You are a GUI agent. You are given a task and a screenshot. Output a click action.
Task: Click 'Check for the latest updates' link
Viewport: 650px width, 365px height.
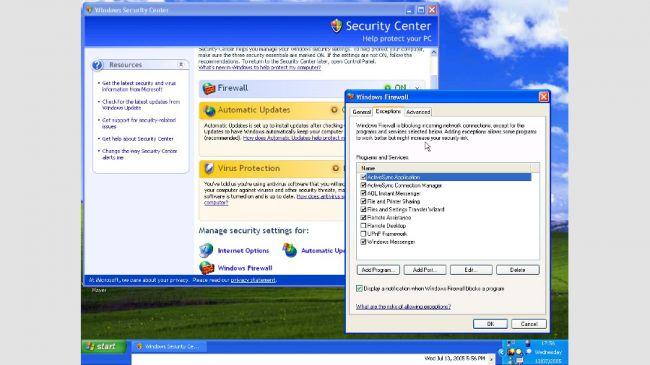141,105
